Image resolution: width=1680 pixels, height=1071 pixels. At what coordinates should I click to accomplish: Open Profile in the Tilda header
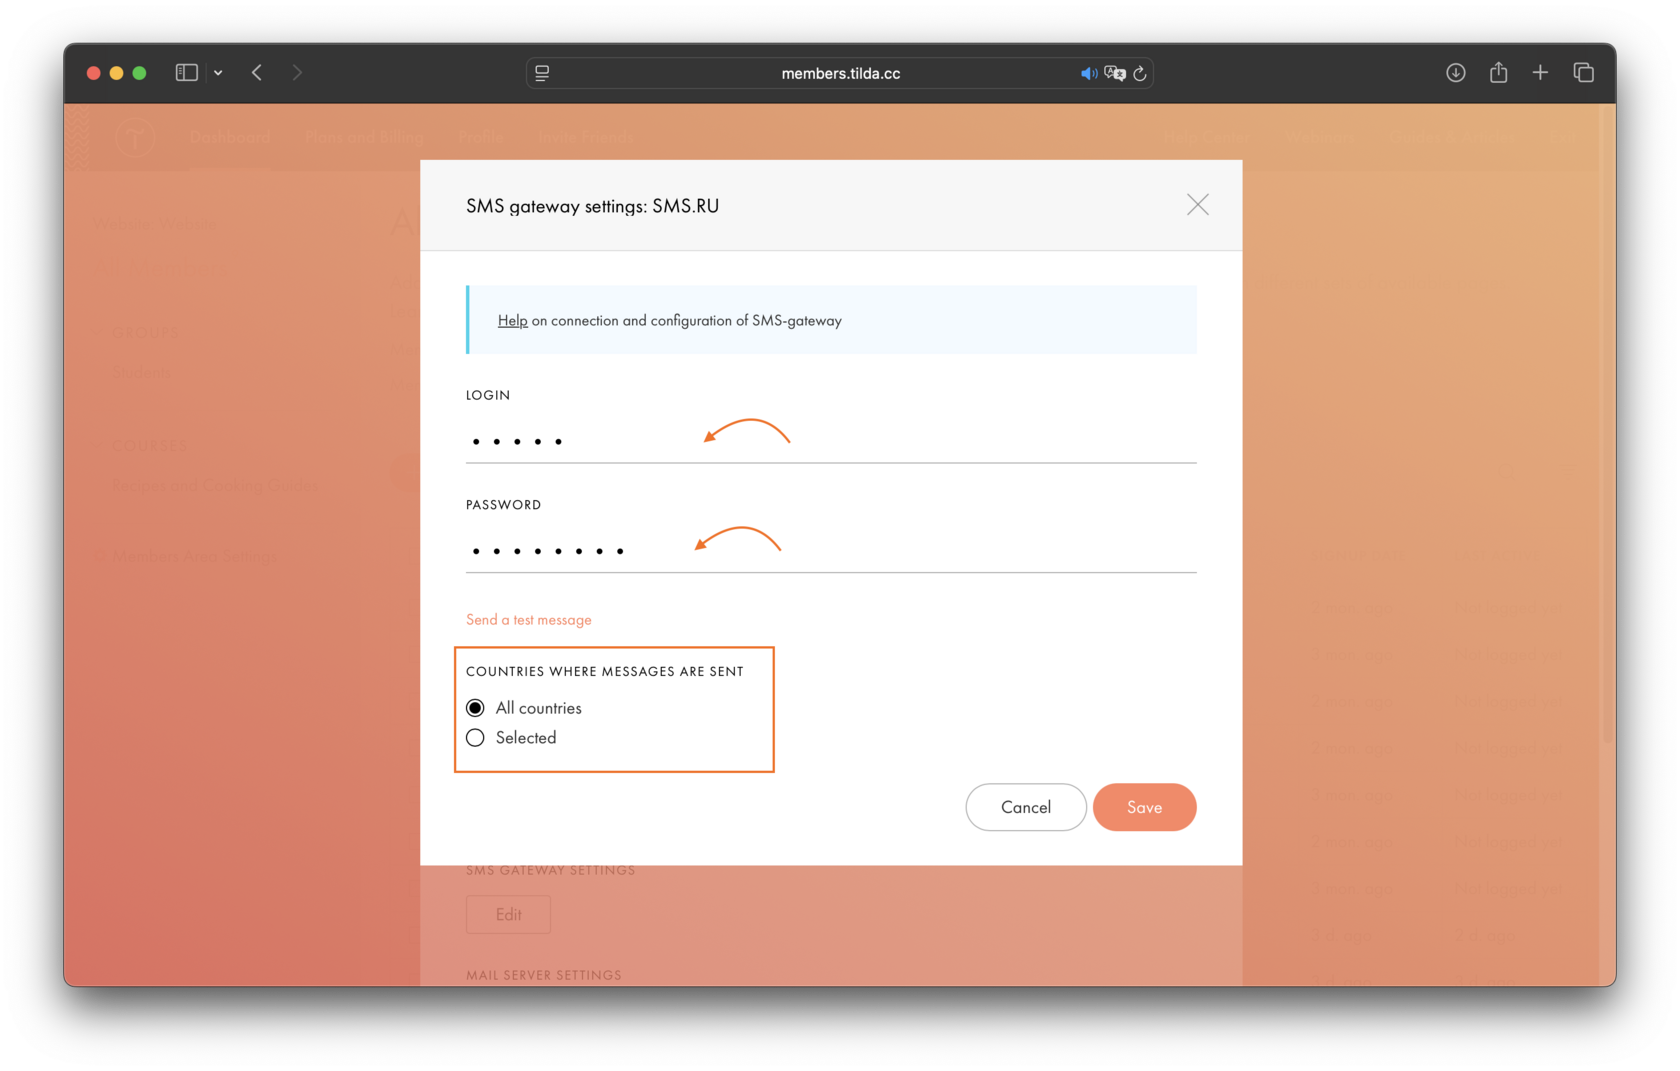480,137
